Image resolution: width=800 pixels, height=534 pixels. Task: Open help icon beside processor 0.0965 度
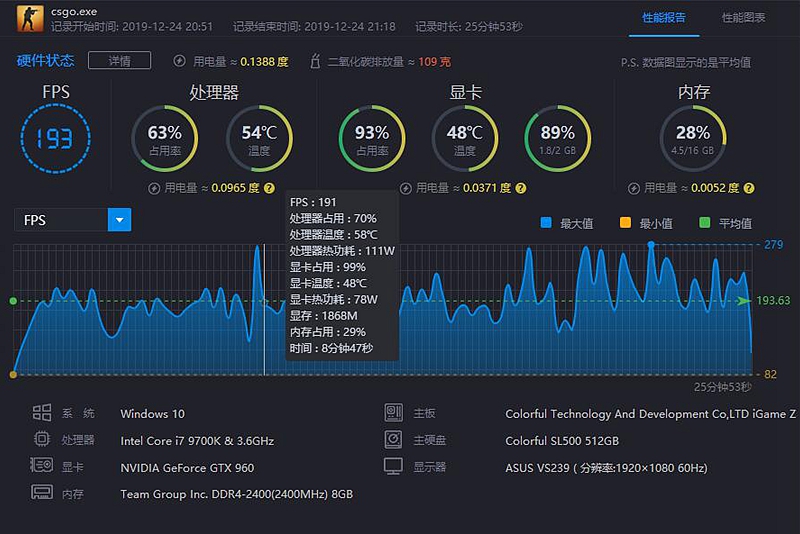pyautogui.click(x=269, y=188)
